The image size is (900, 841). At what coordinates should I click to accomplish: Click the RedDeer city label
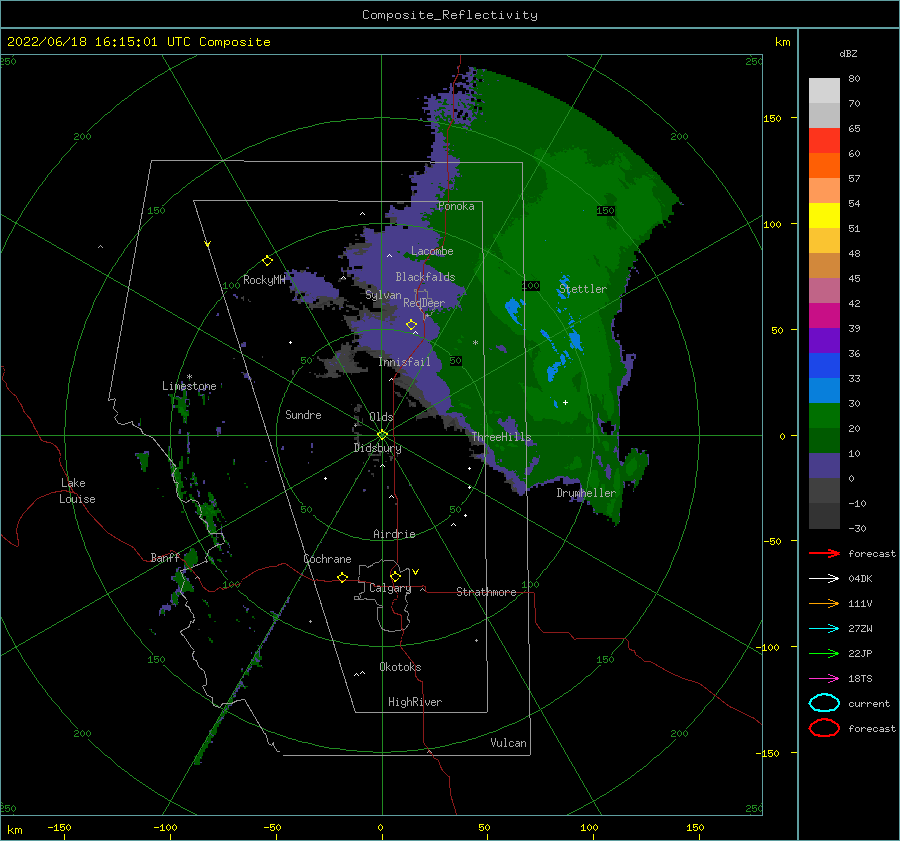(424, 303)
